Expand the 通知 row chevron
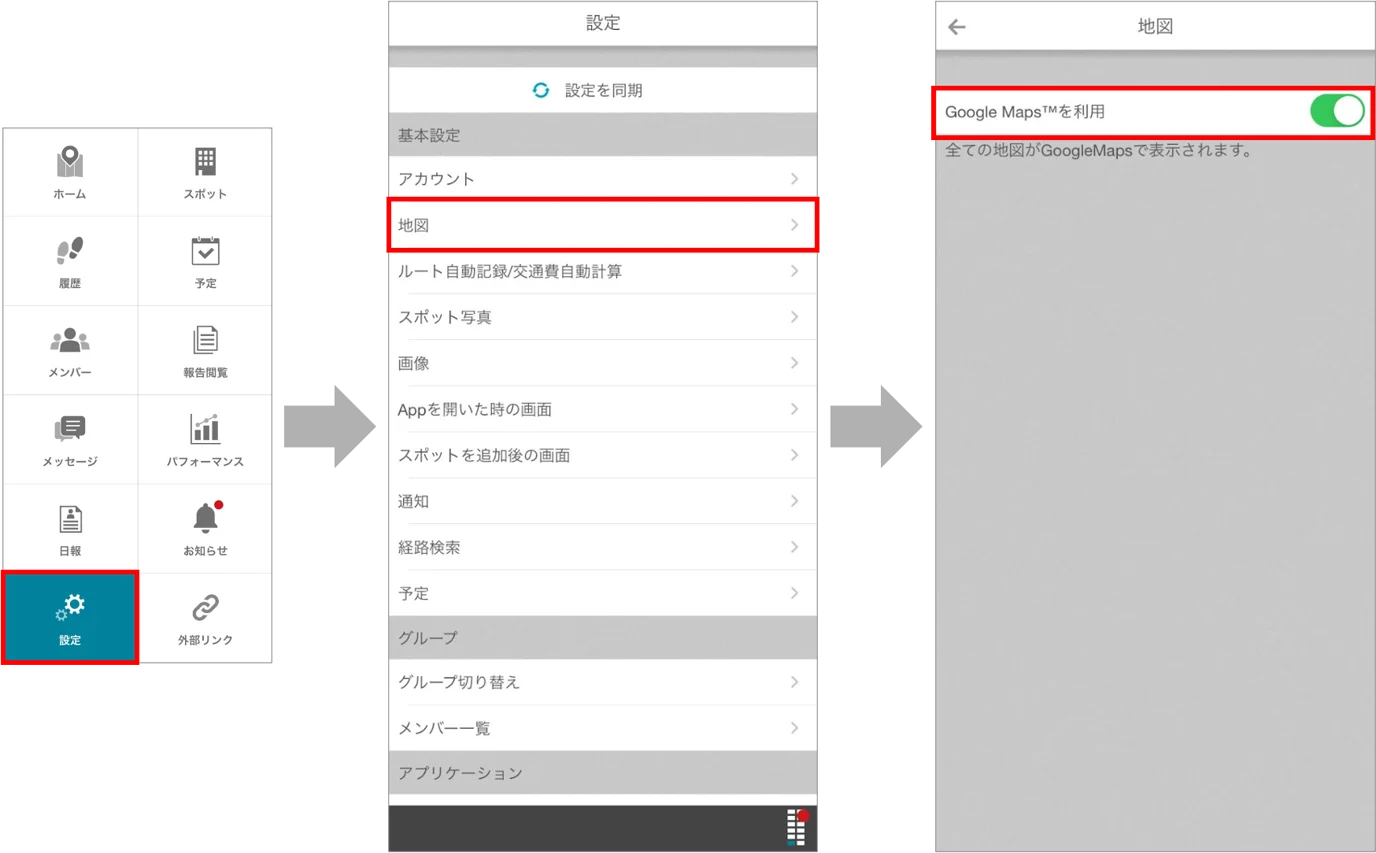 pyautogui.click(x=794, y=501)
